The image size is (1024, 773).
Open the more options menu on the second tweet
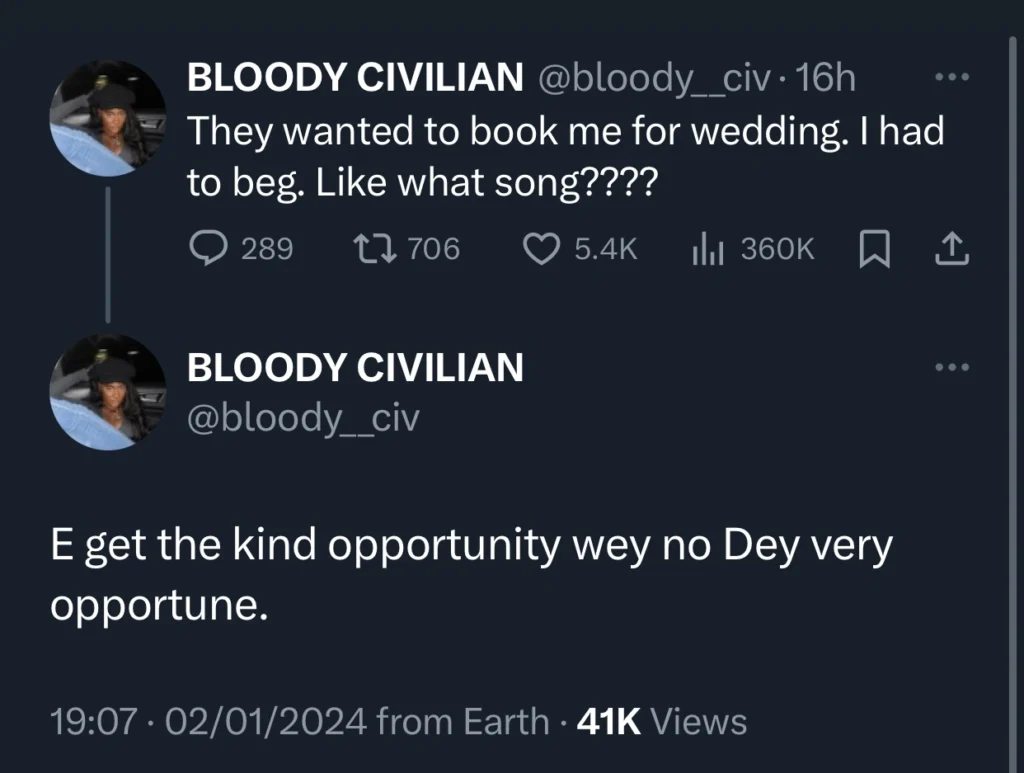click(x=950, y=366)
